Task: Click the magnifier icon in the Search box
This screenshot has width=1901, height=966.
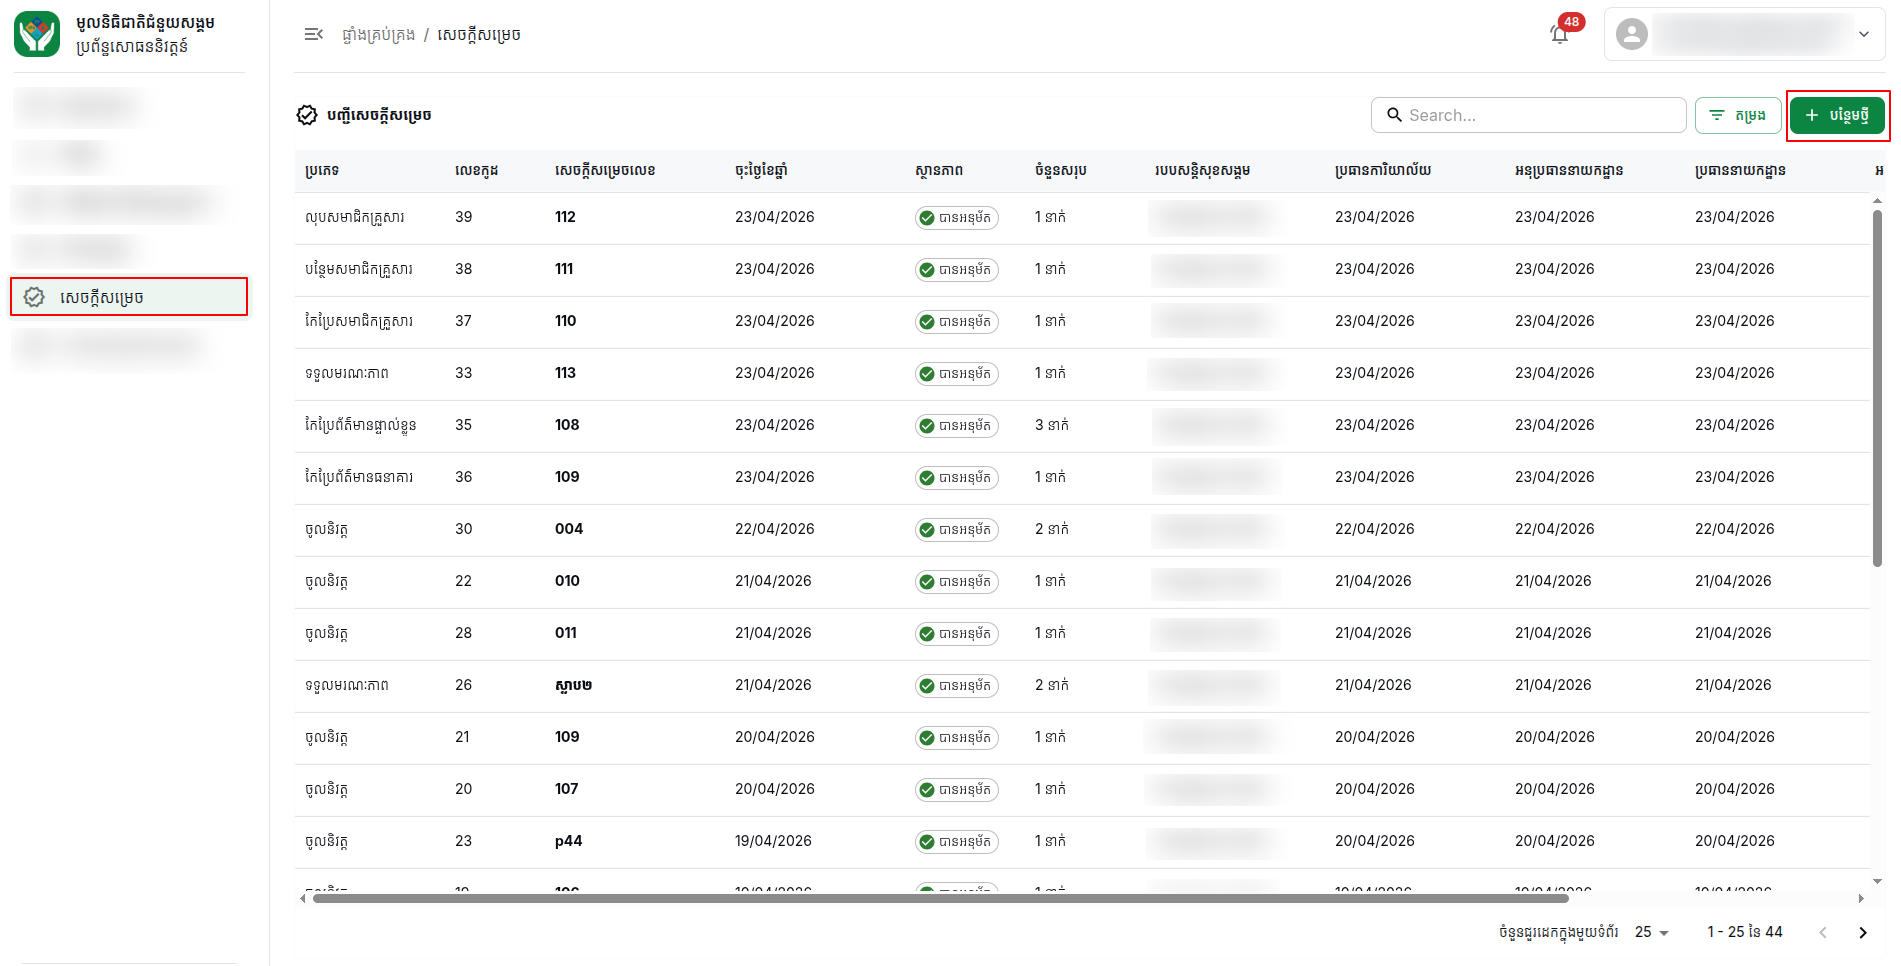Action: tap(1394, 115)
